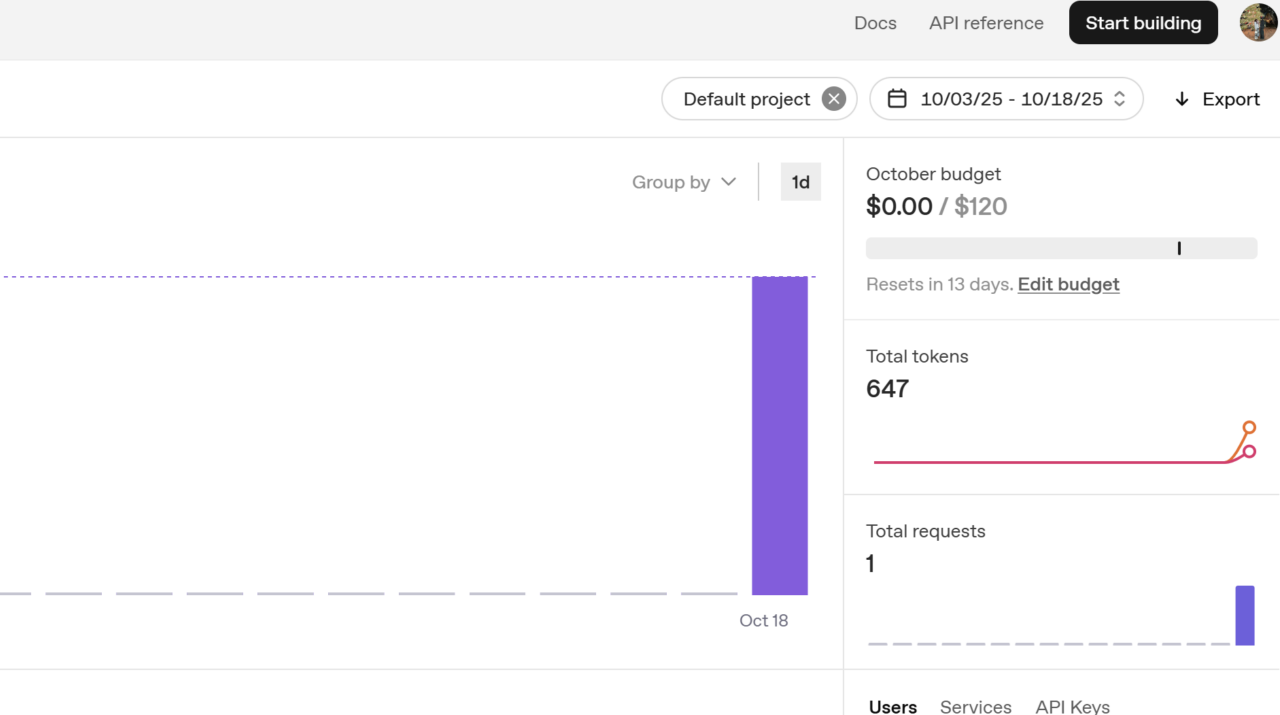
Task: Click the orange data point in tokens chart
Action: click(x=1249, y=428)
